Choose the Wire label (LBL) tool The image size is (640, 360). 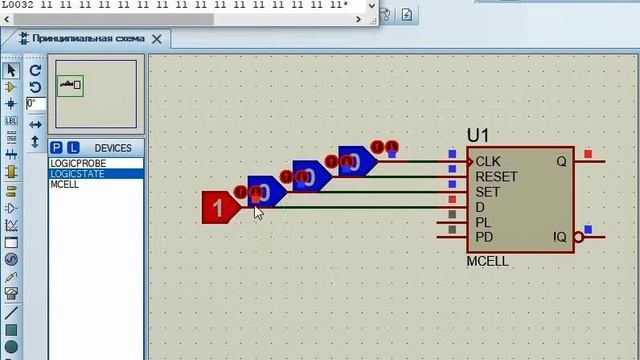11,121
